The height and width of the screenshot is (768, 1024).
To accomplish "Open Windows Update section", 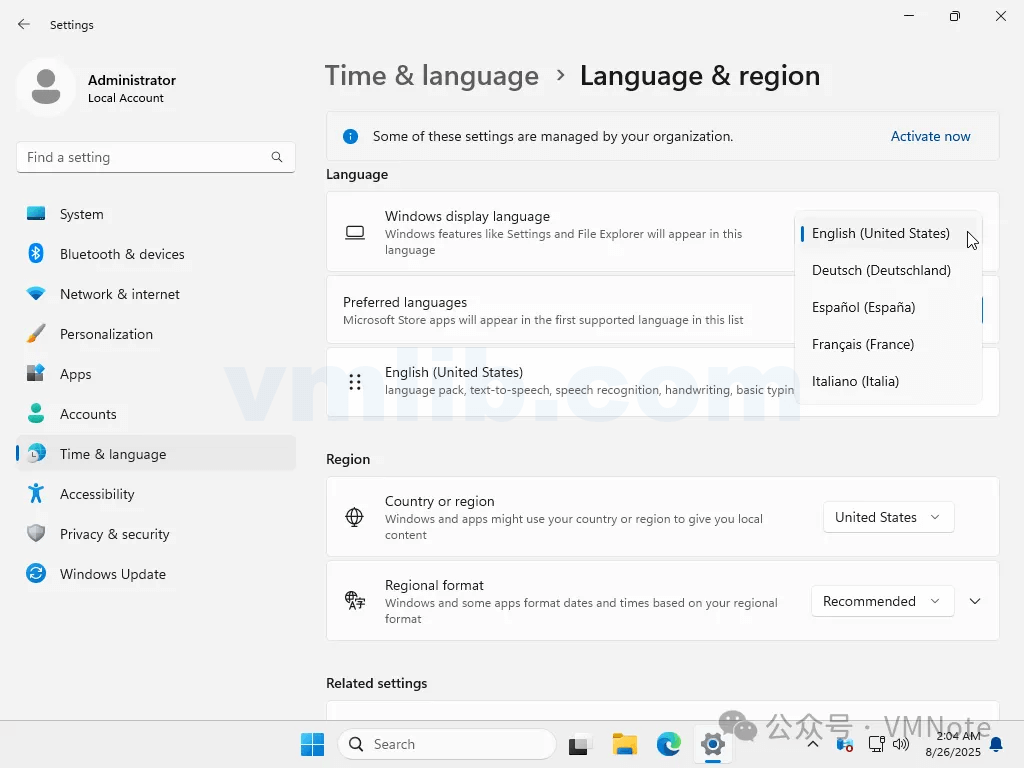I will coord(112,574).
